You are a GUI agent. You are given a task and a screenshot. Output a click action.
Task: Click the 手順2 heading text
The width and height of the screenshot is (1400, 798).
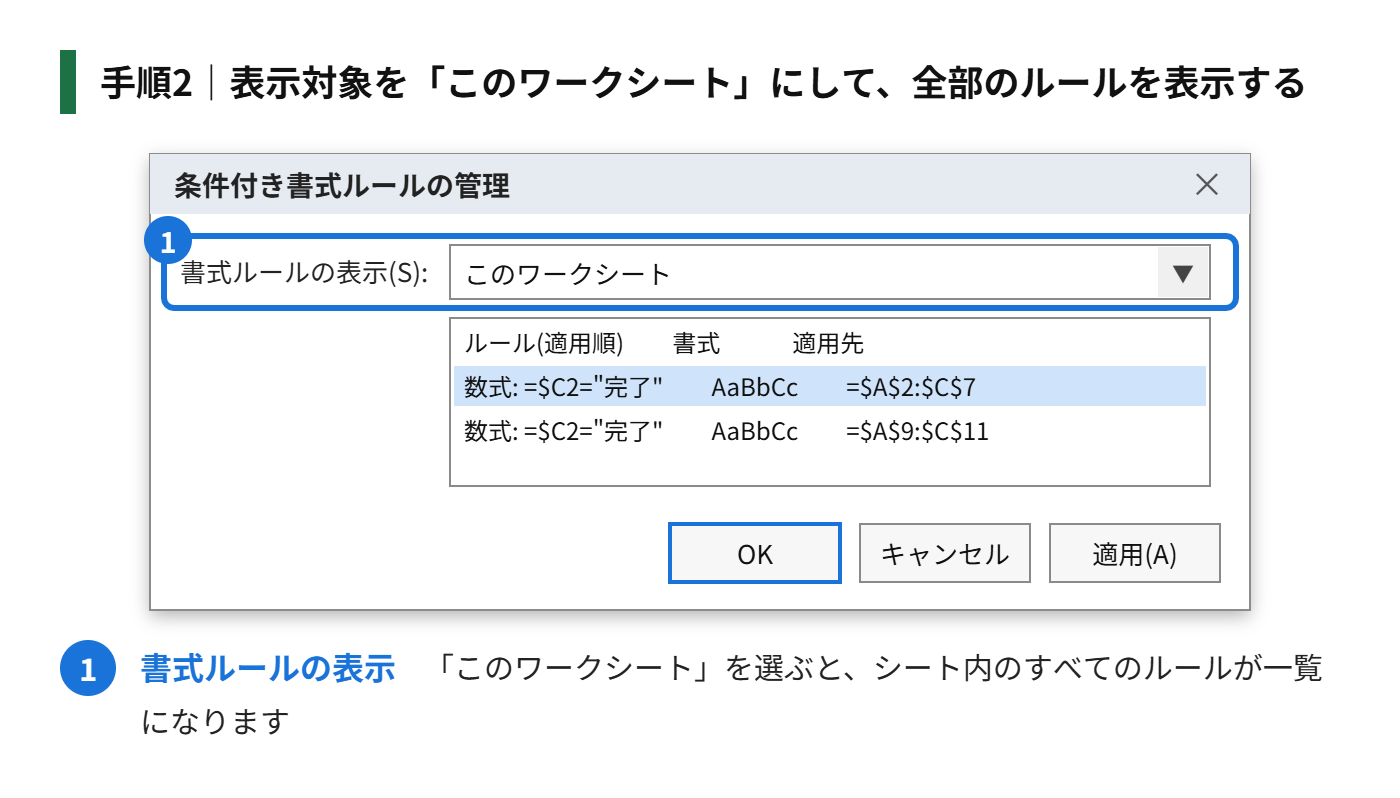pos(146,83)
